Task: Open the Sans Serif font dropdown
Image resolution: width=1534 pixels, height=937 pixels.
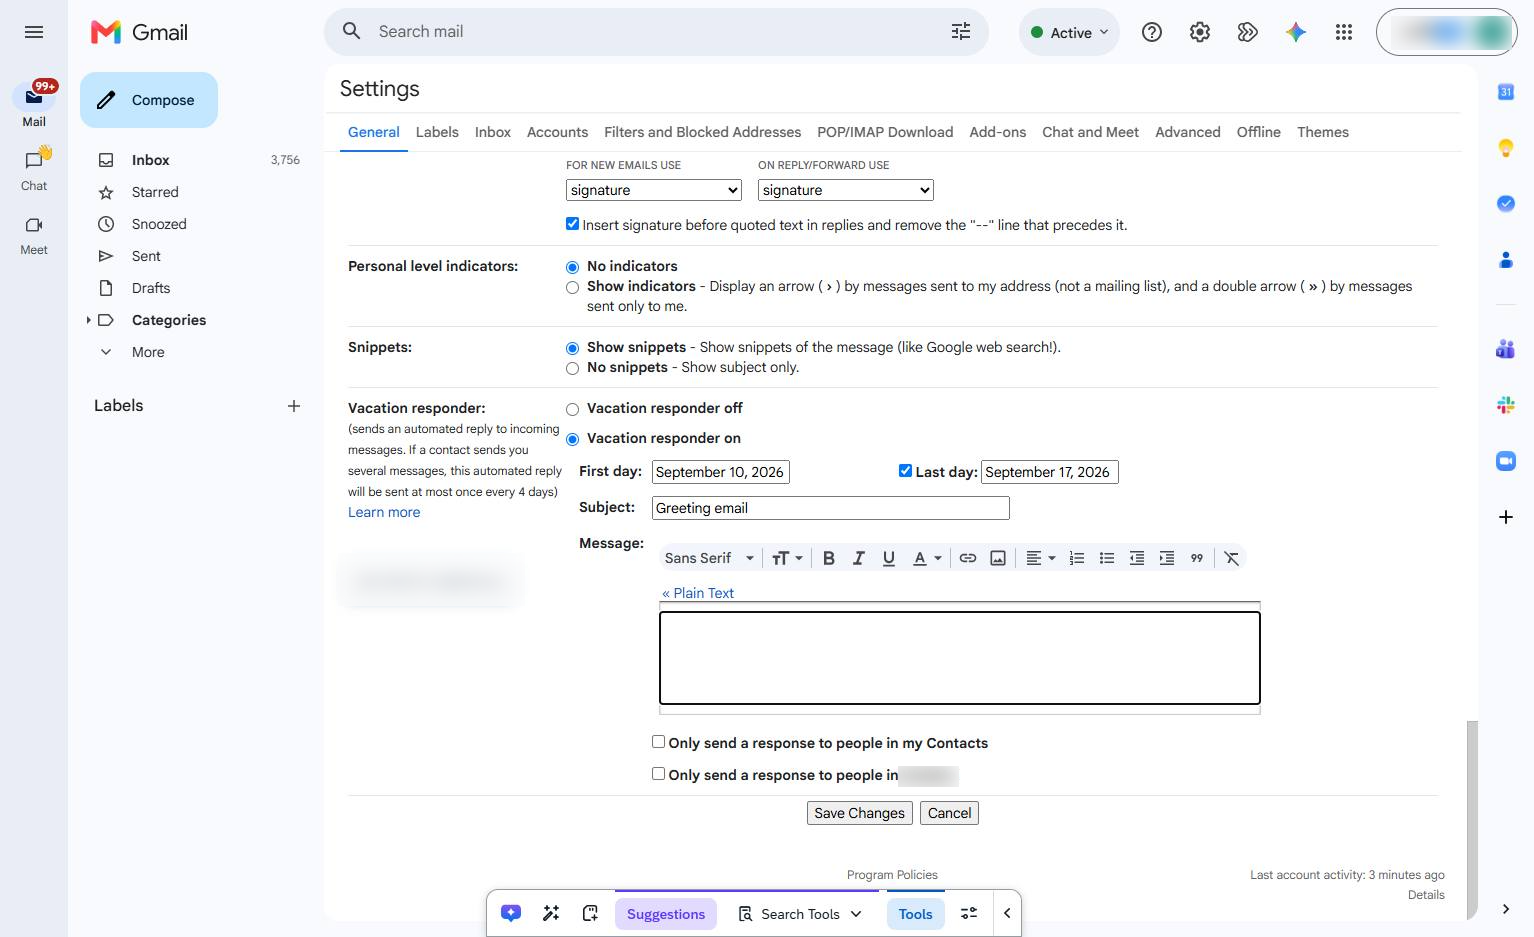Action: click(709, 558)
